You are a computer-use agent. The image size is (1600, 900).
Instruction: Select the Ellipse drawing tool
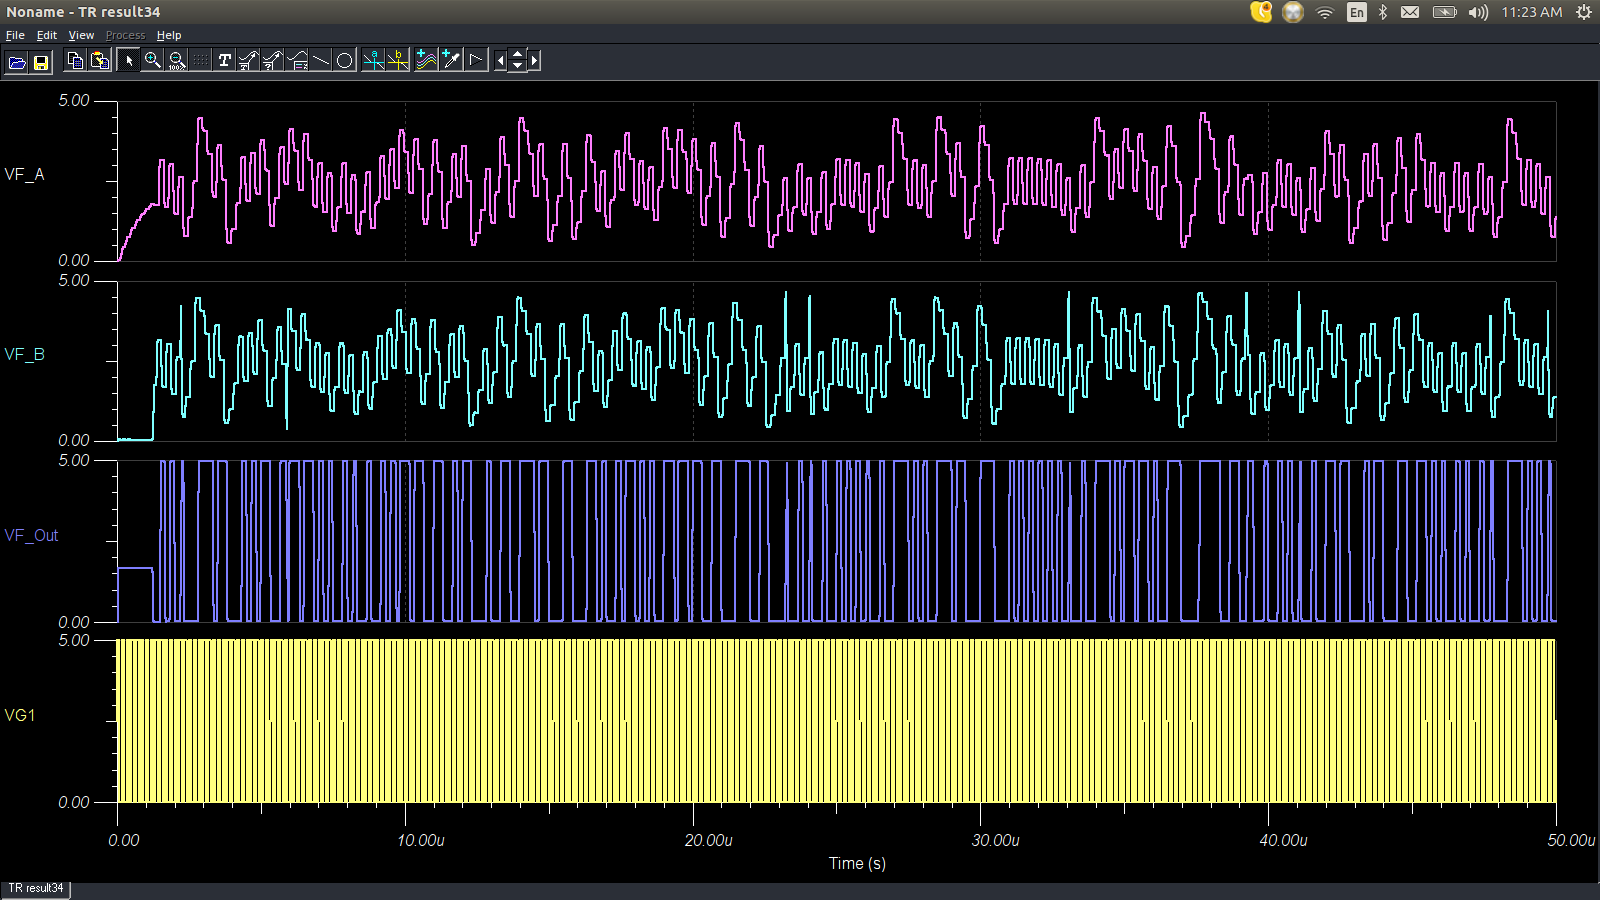(x=345, y=60)
